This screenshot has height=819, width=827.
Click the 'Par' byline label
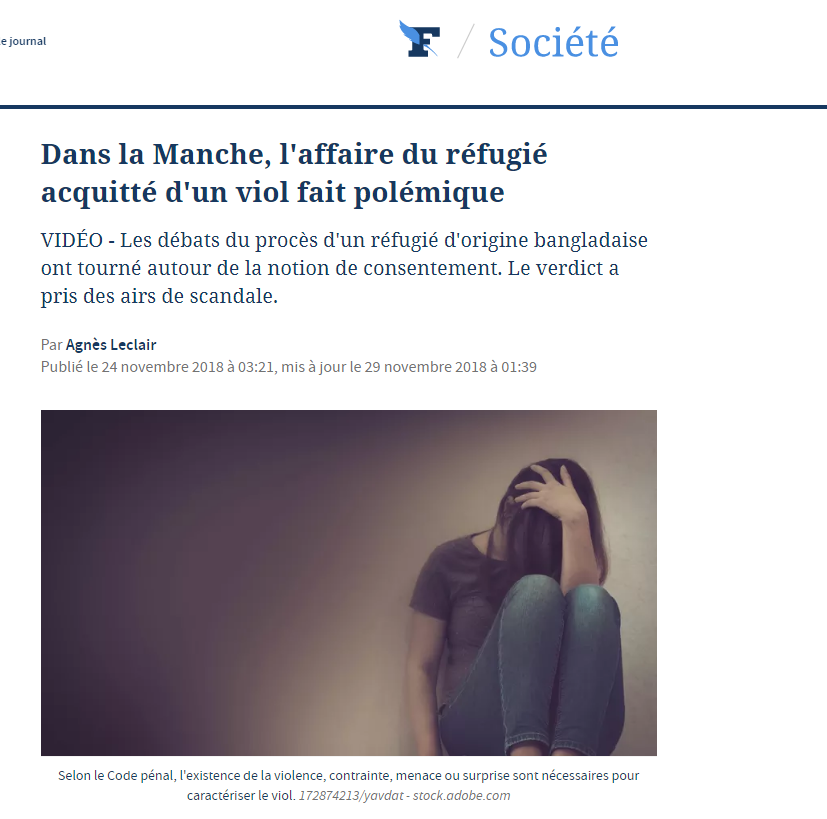[x=52, y=345]
